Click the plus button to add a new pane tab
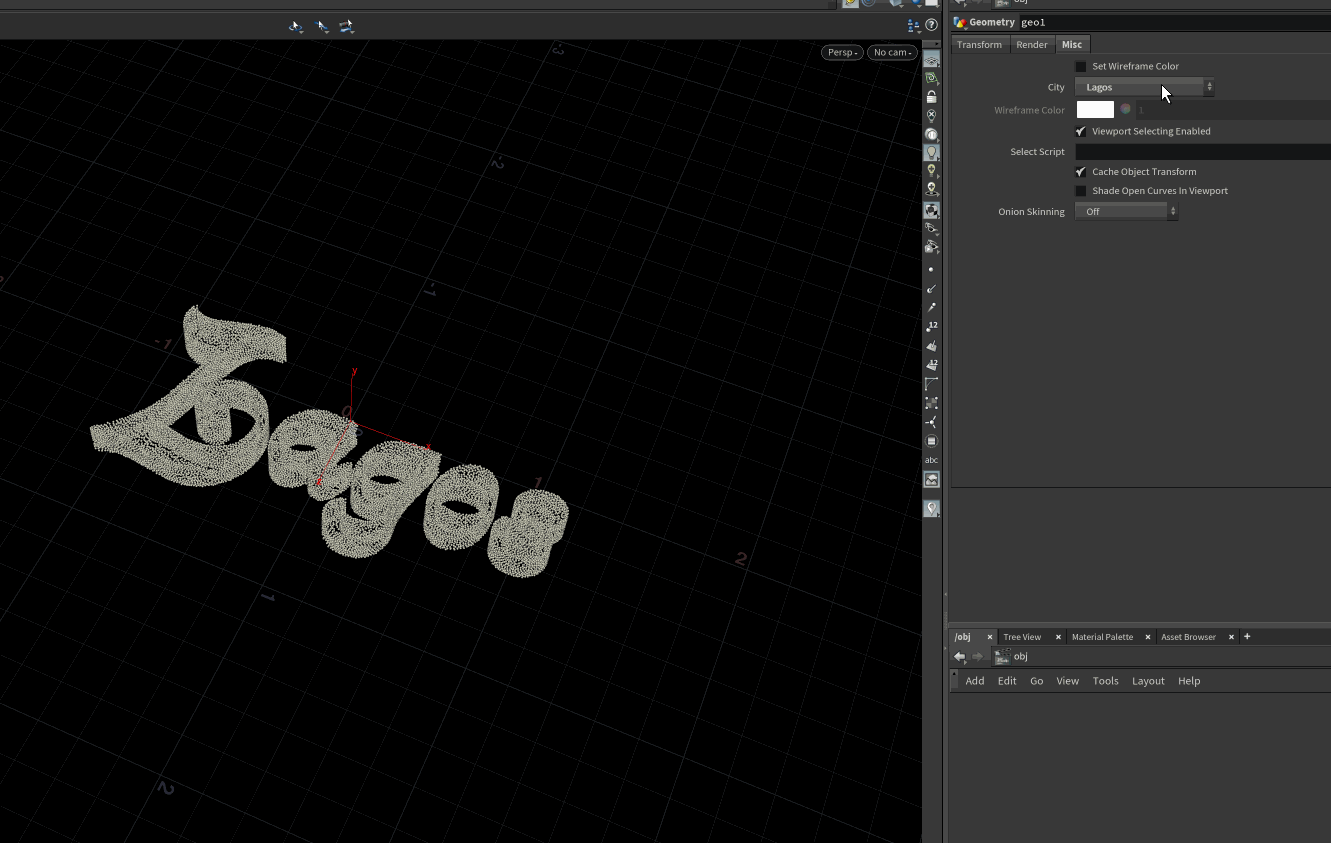The width and height of the screenshot is (1331, 843). tap(1247, 636)
